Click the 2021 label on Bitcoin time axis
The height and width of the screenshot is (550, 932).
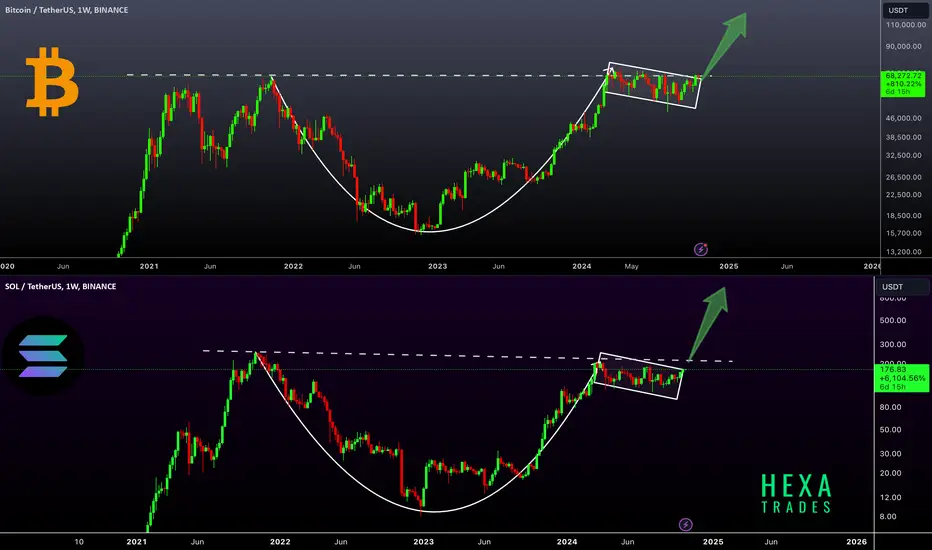pyautogui.click(x=149, y=266)
